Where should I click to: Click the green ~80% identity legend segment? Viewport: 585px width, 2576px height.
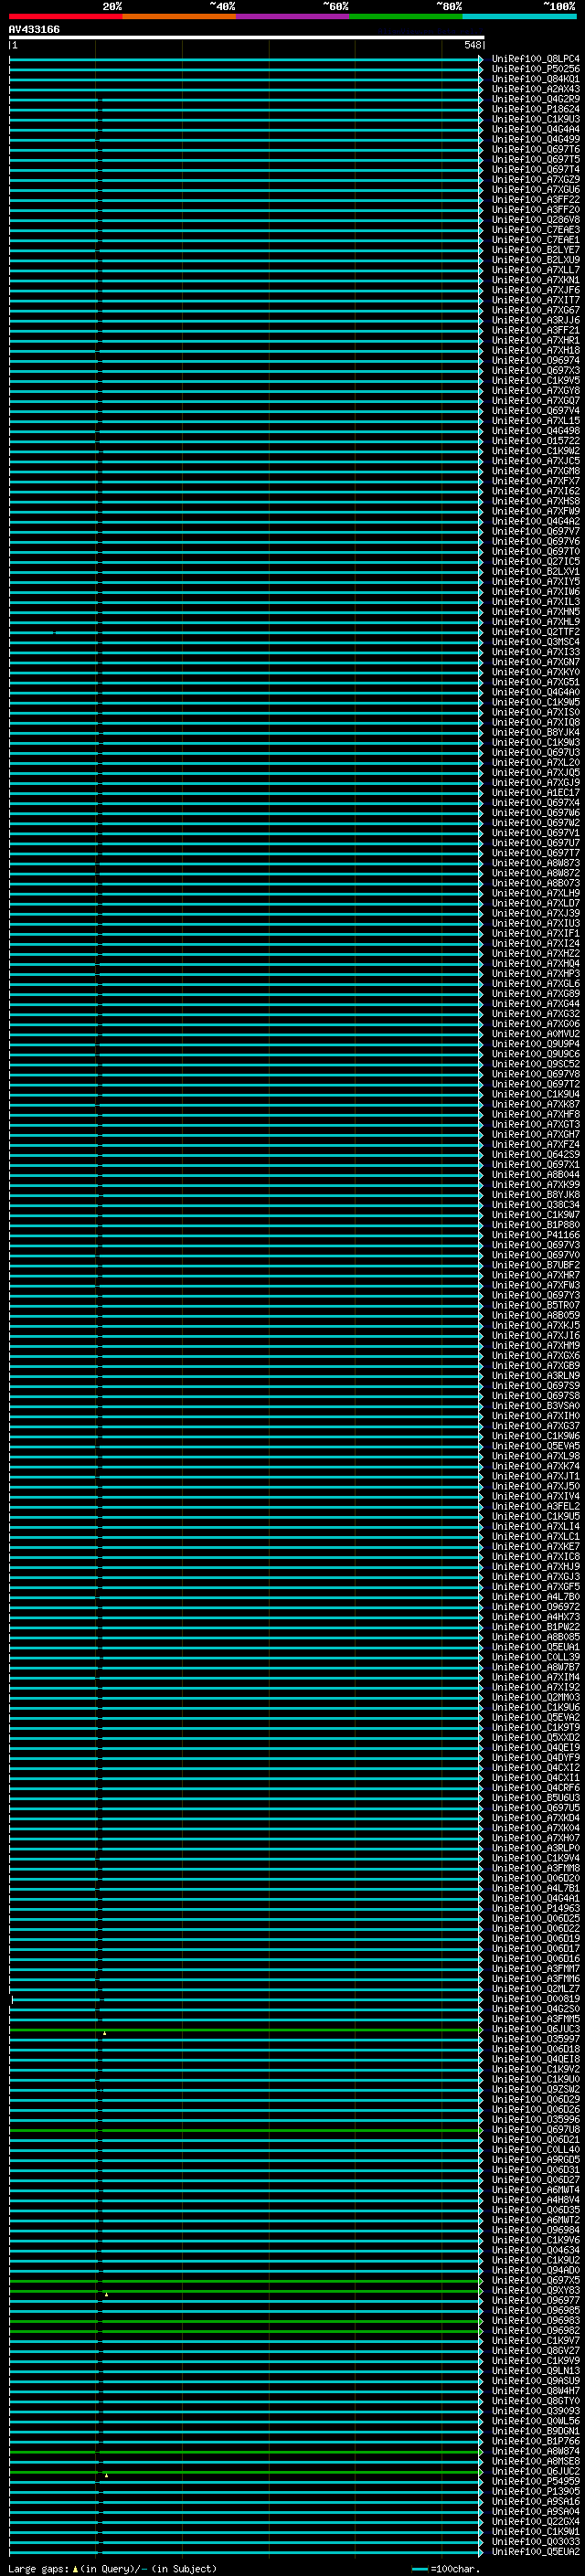tap(406, 16)
